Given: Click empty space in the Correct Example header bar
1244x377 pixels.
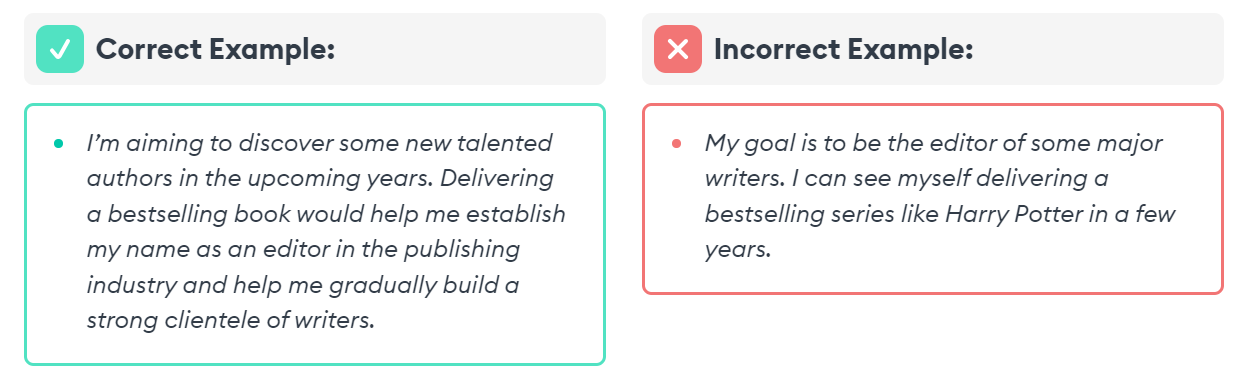Looking at the screenshot, I should pos(470,49).
